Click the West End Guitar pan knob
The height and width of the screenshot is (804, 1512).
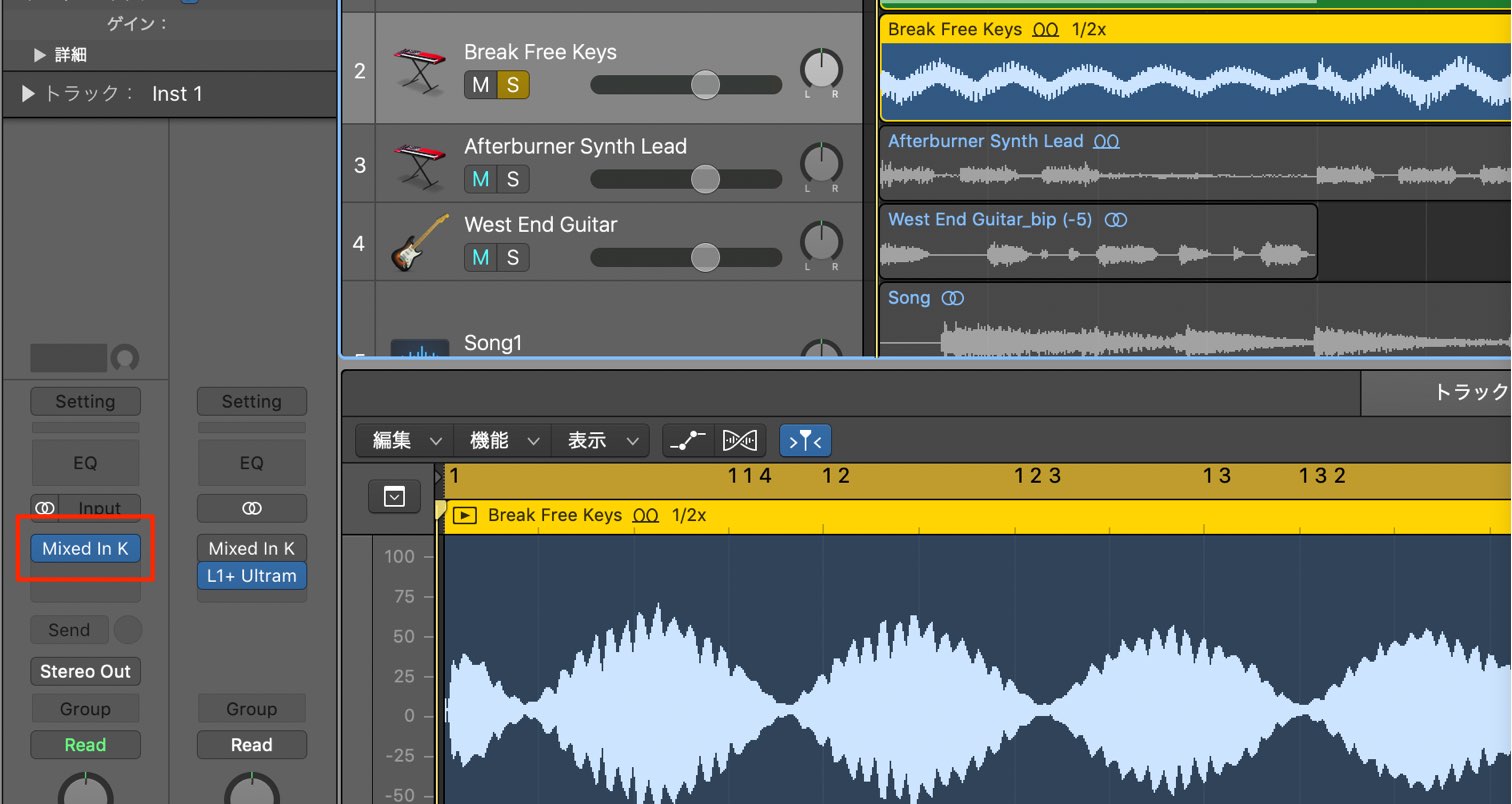coord(821,243)
